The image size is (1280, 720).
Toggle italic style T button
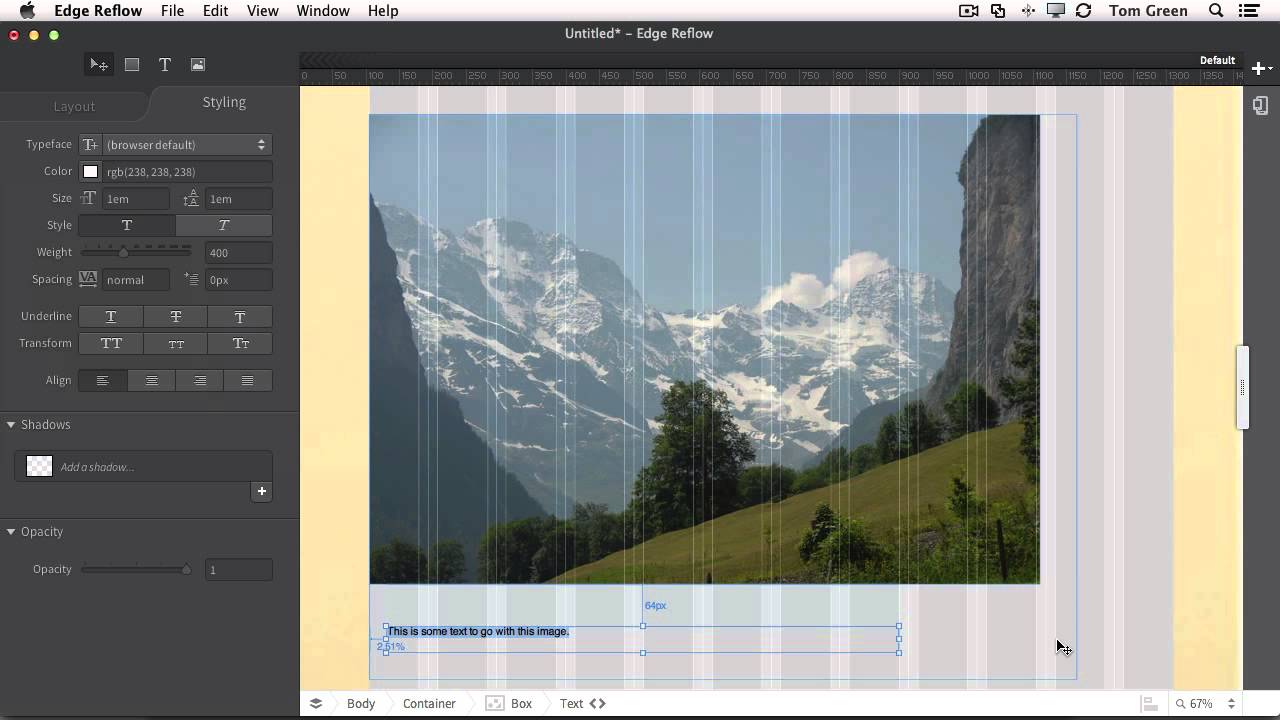click(x=224, y=225)
